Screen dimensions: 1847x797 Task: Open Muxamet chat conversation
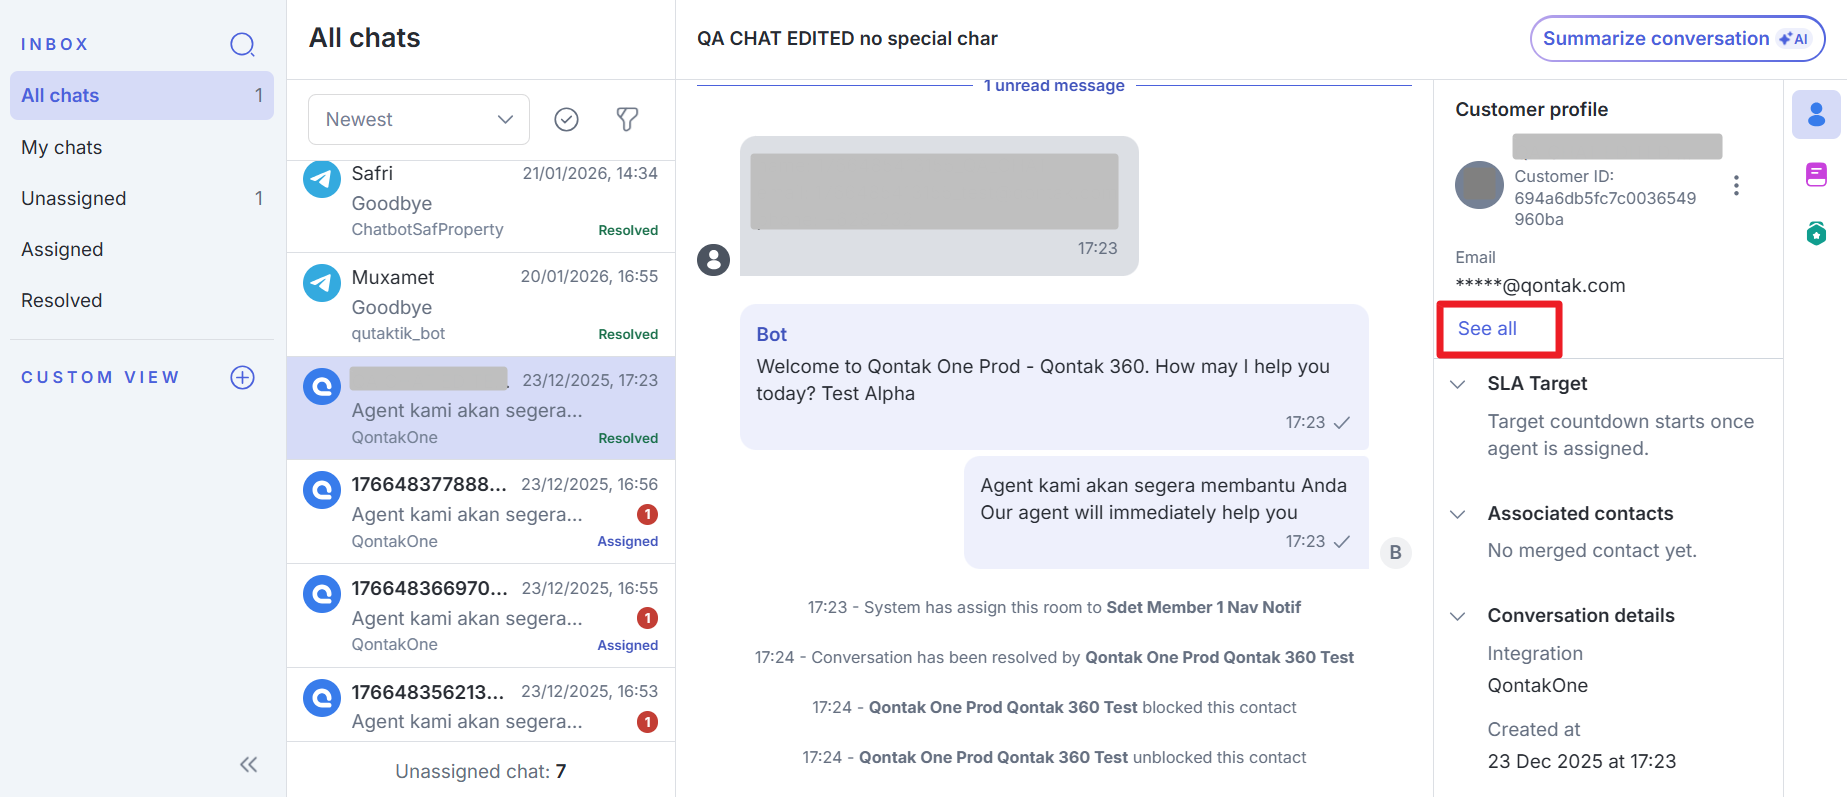pos(481,305)
